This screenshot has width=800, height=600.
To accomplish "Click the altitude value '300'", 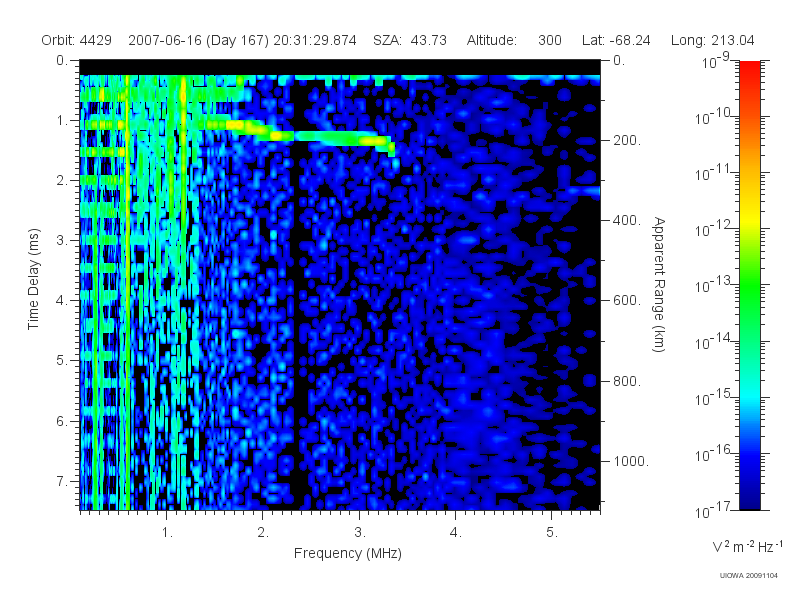I will coord(549,40).
